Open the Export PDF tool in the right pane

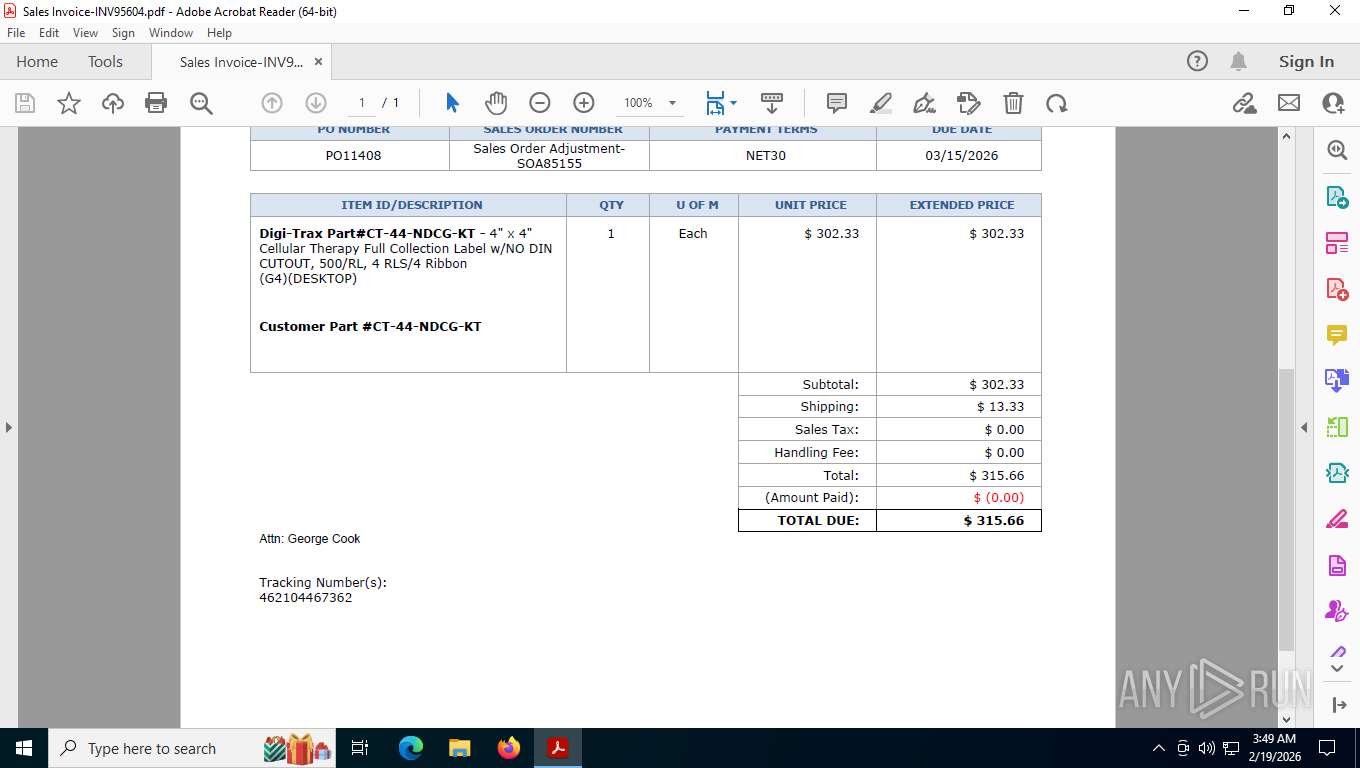[1337, 196]
